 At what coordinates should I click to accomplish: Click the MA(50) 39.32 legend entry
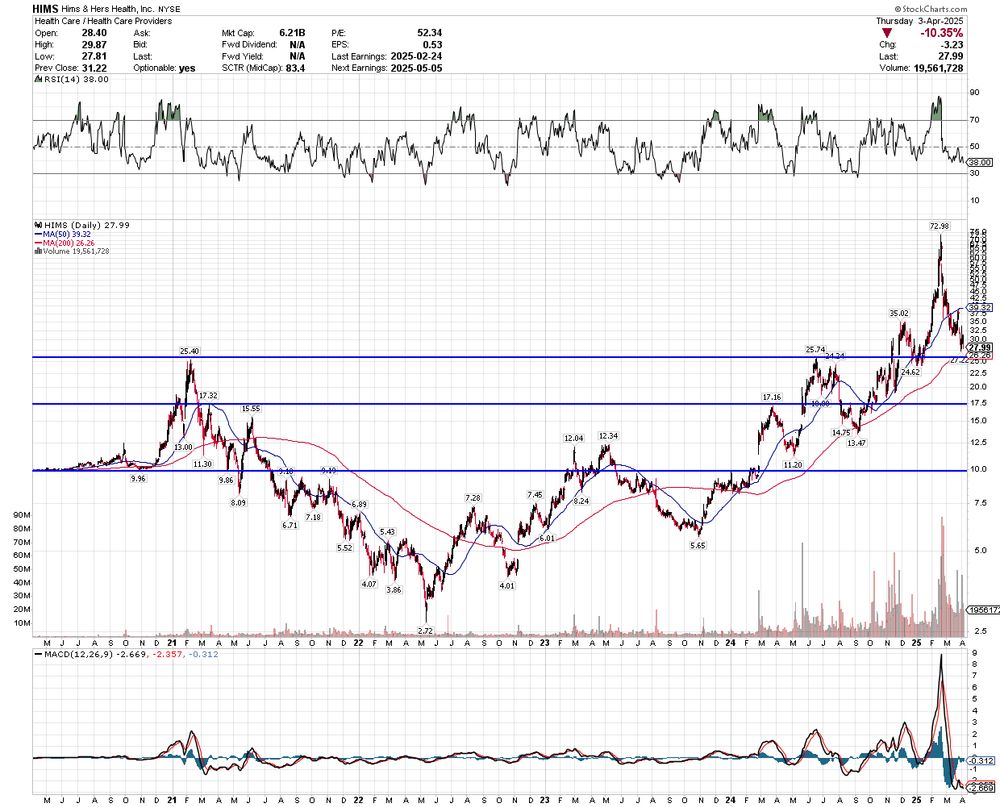click(62, 234)
